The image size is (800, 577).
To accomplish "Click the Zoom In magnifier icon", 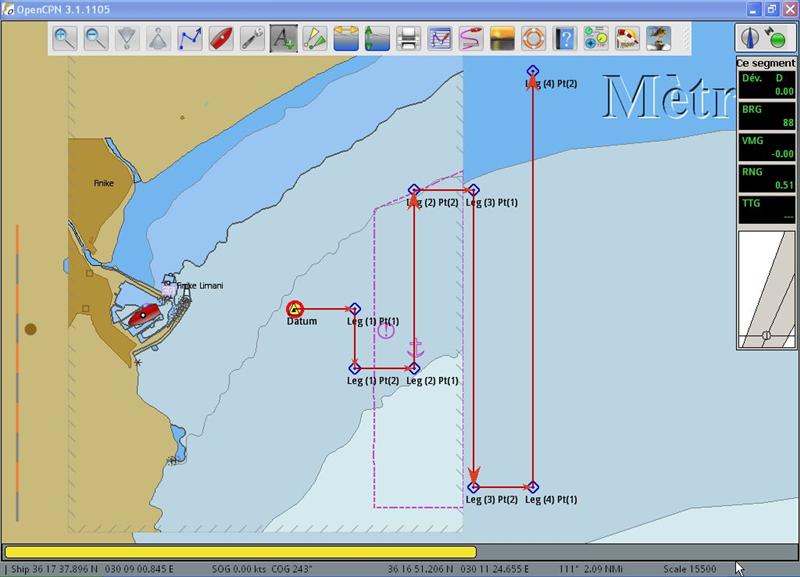I will tap(65, 39).
